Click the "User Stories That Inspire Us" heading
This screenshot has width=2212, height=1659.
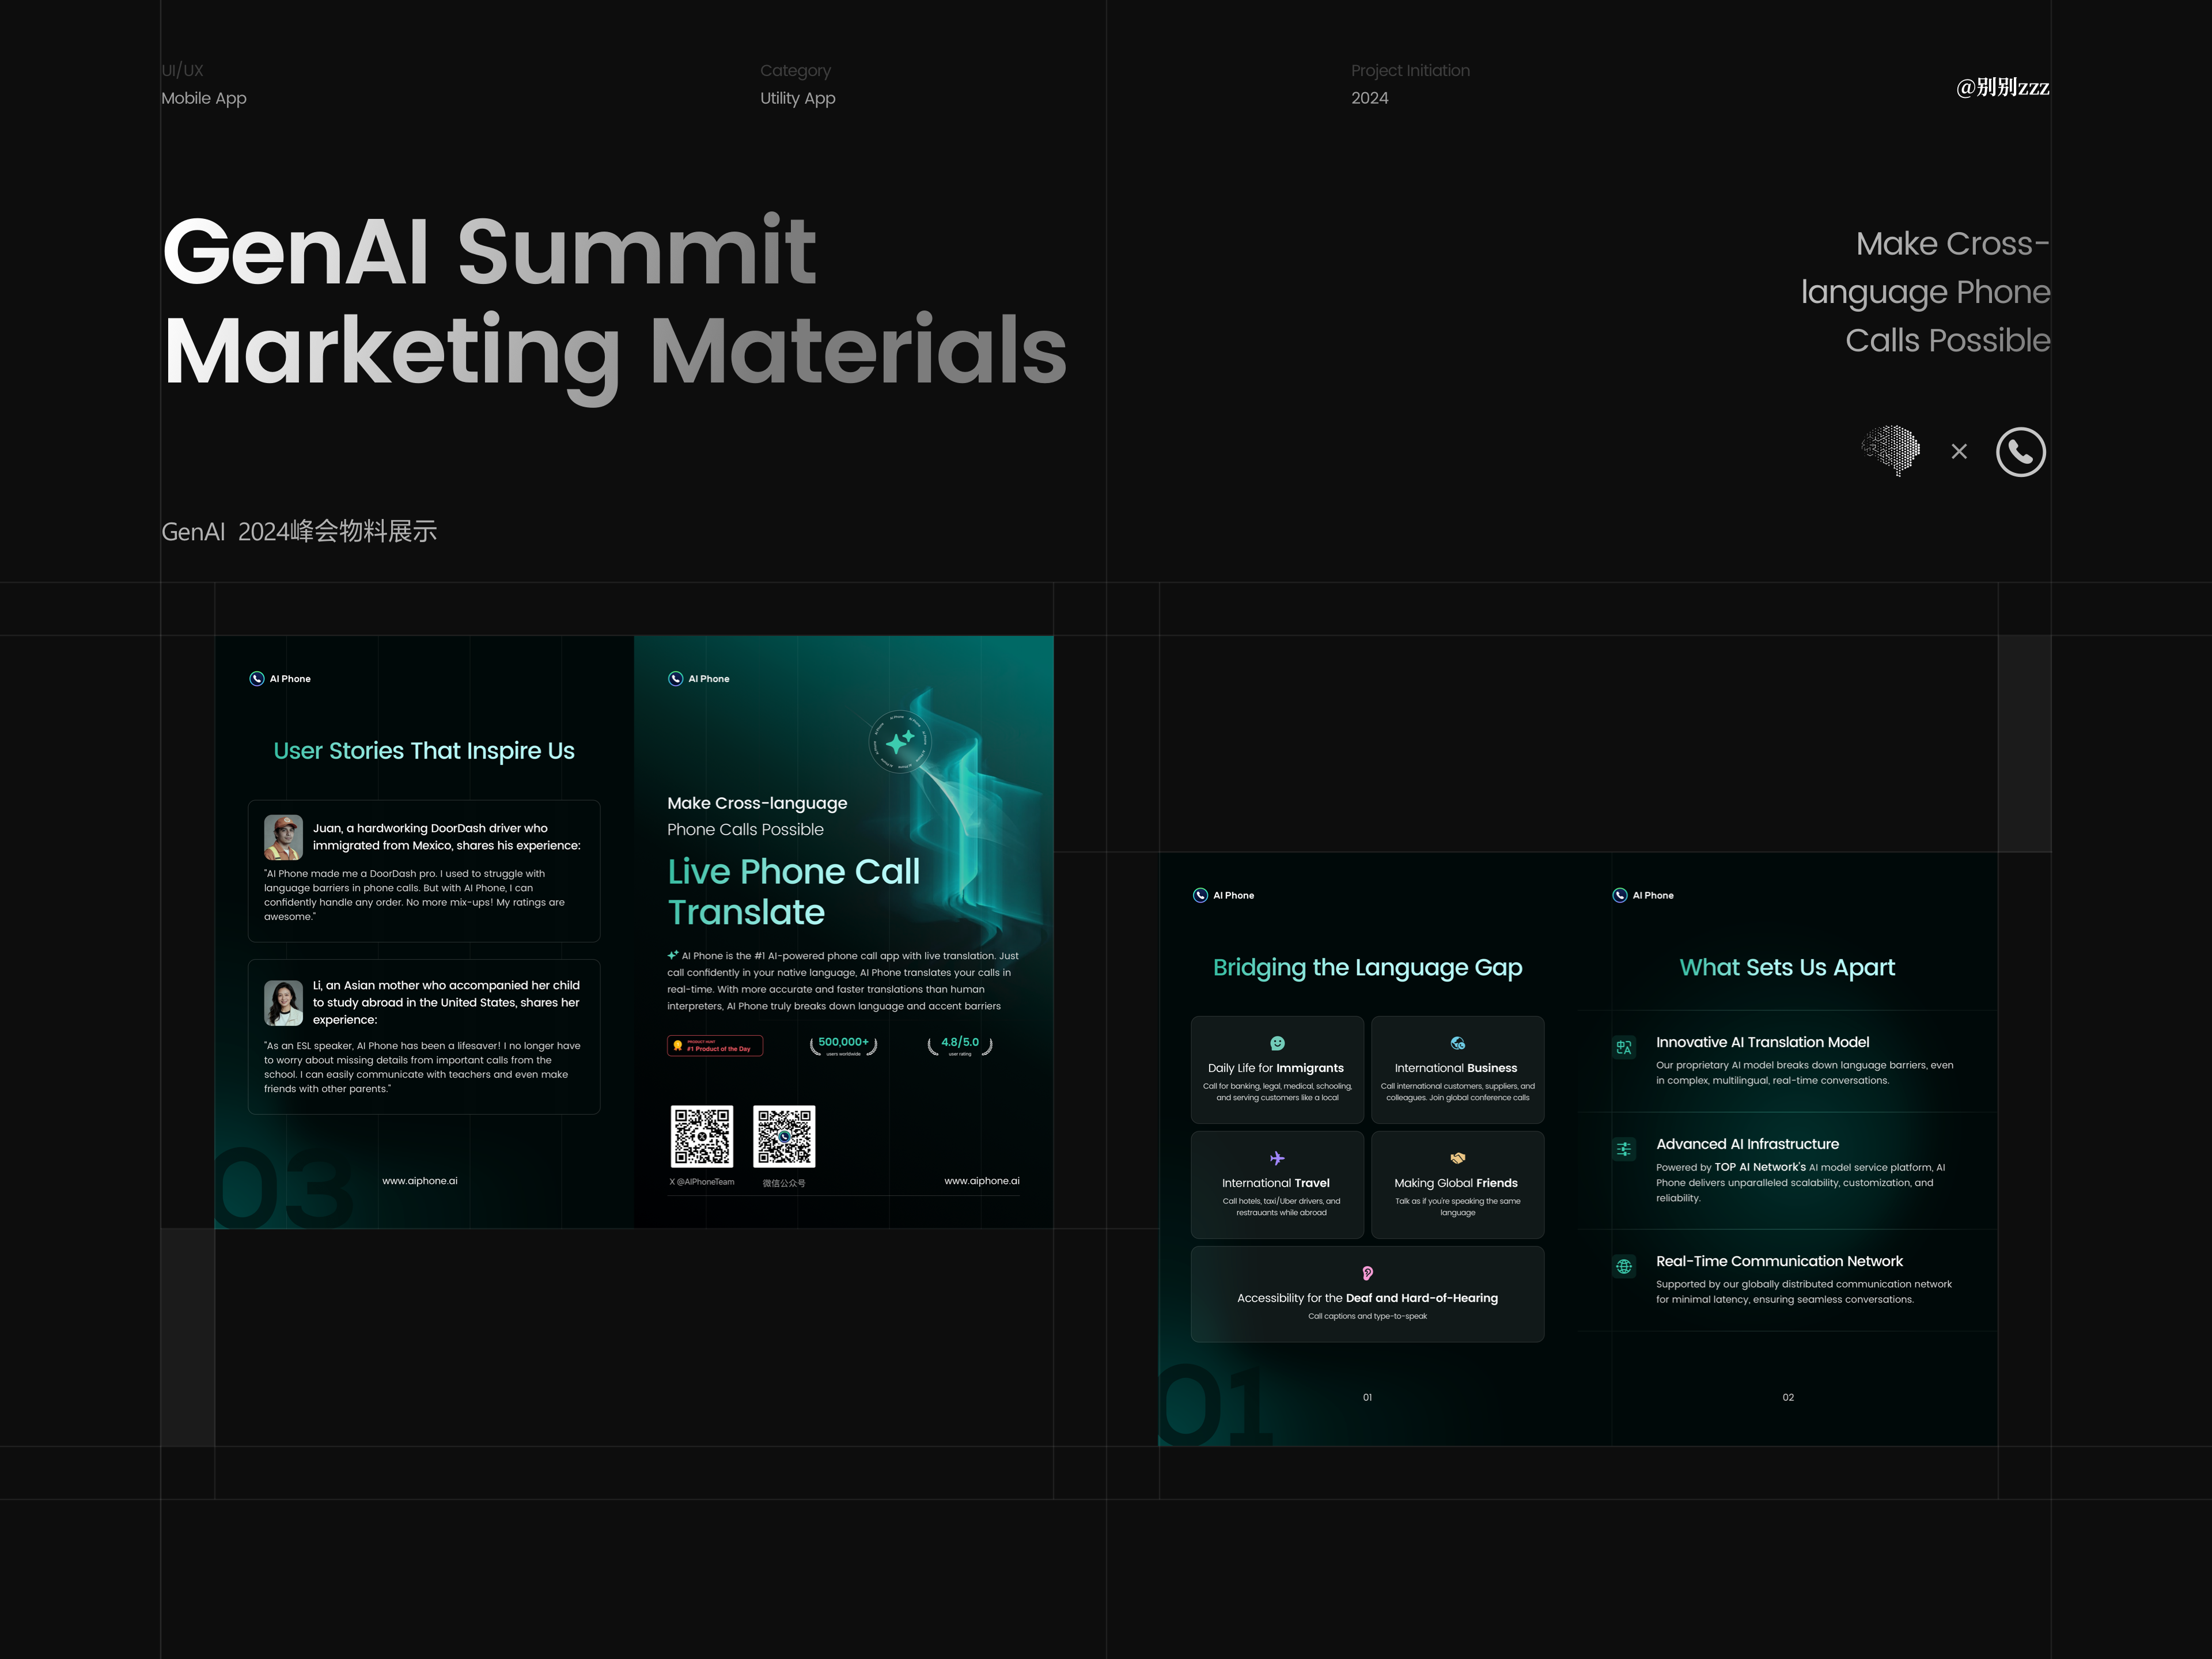pos(424,751)
